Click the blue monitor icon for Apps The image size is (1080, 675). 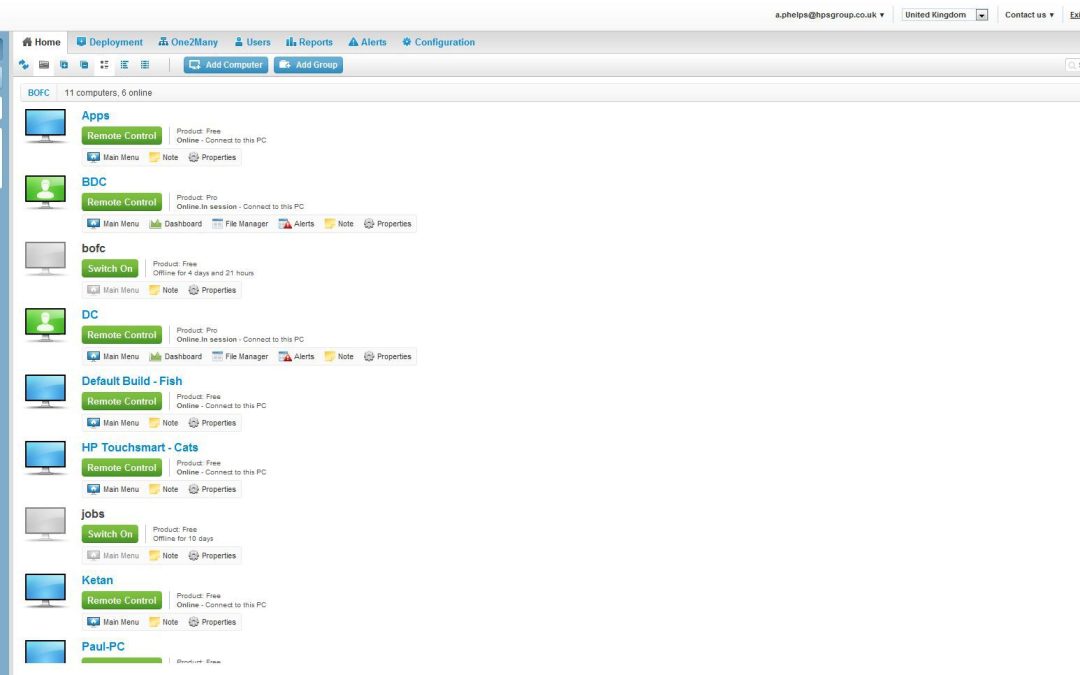pyautogui.click(x=45, y=125)
